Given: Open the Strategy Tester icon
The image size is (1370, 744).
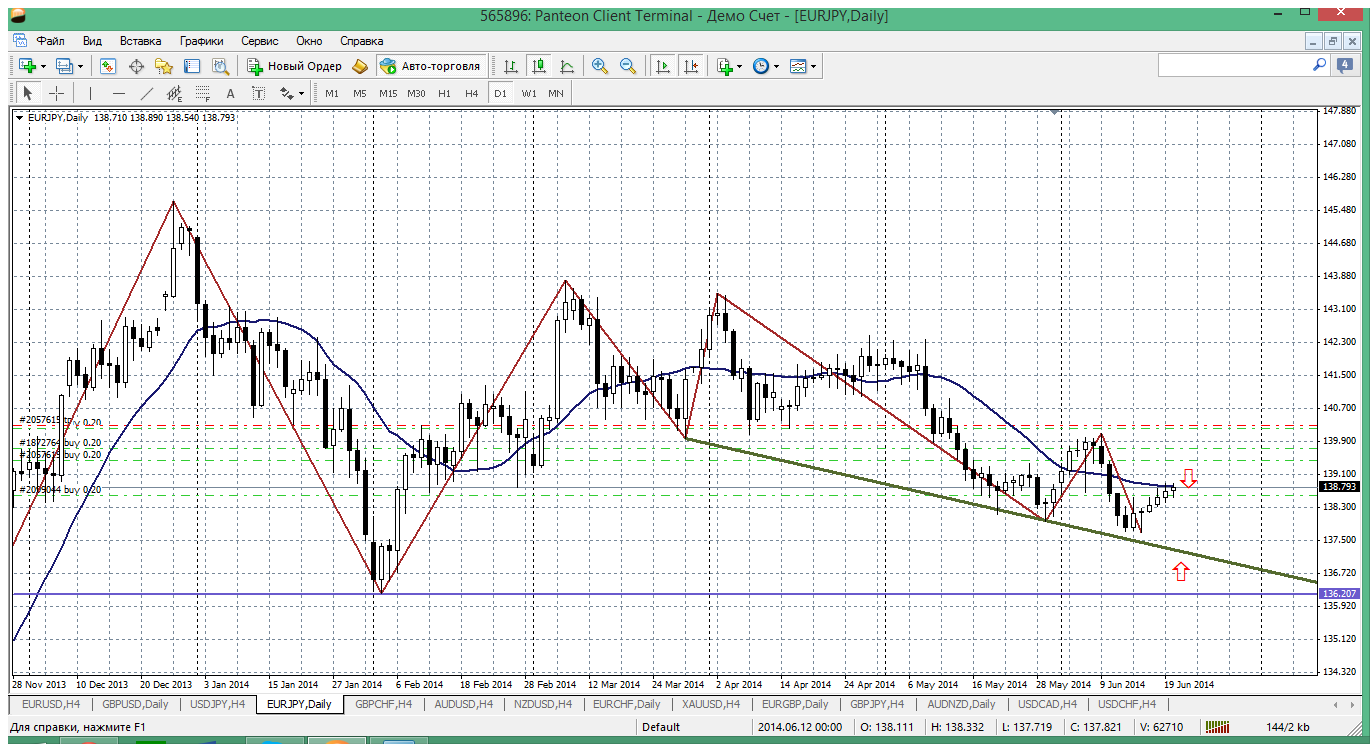Looking at the screenshot, I should click(x=221, y=66).
